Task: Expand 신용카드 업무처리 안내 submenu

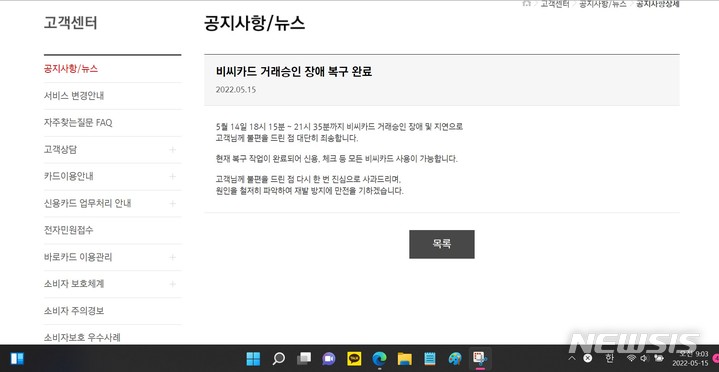Action: pos(172,203)
